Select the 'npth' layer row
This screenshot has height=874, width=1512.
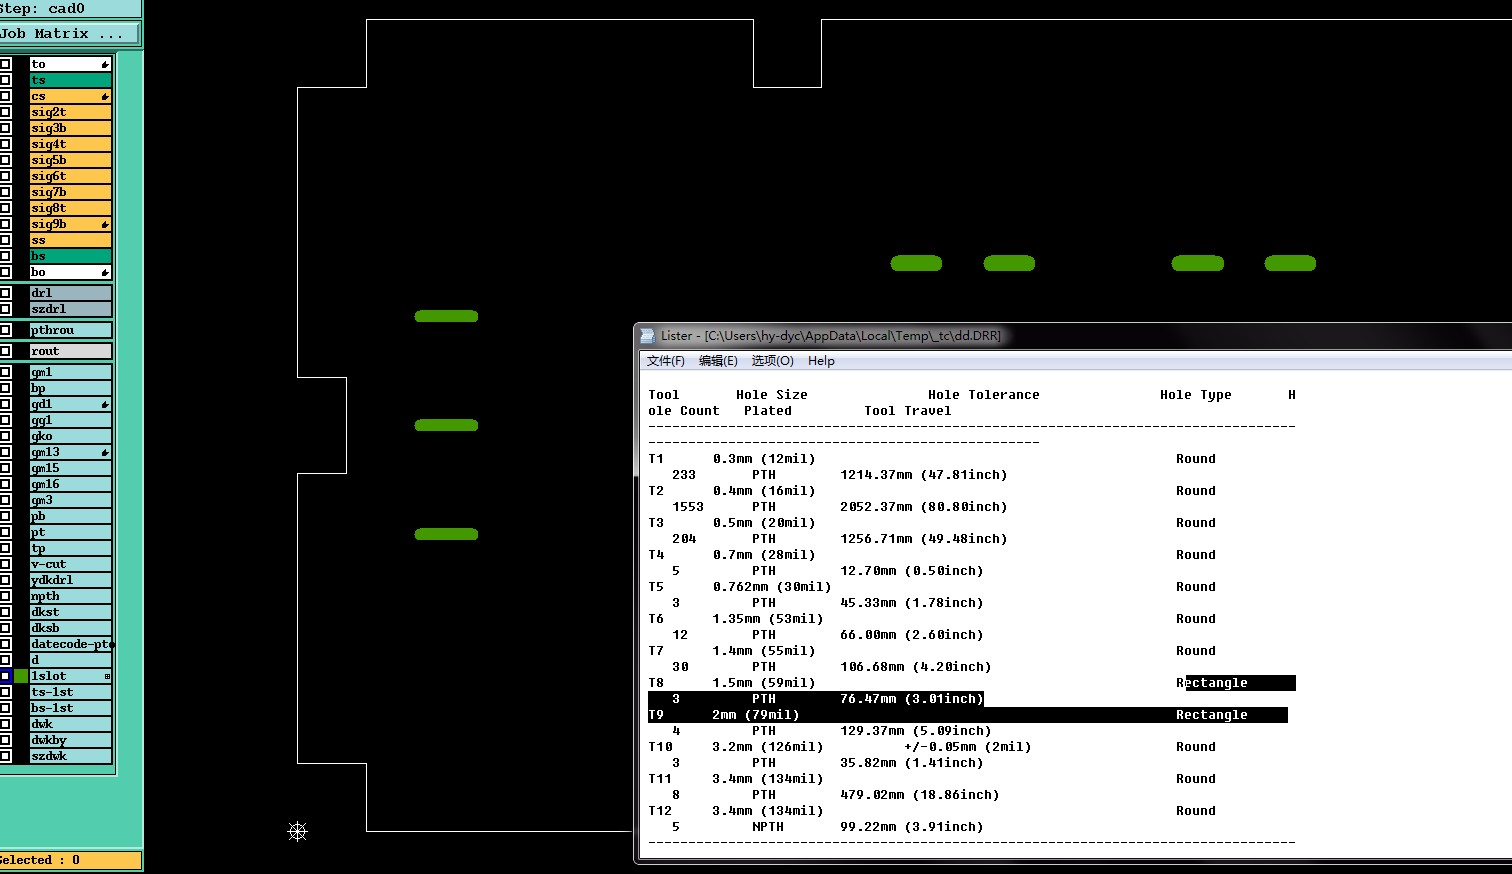[x=70, y=596]
